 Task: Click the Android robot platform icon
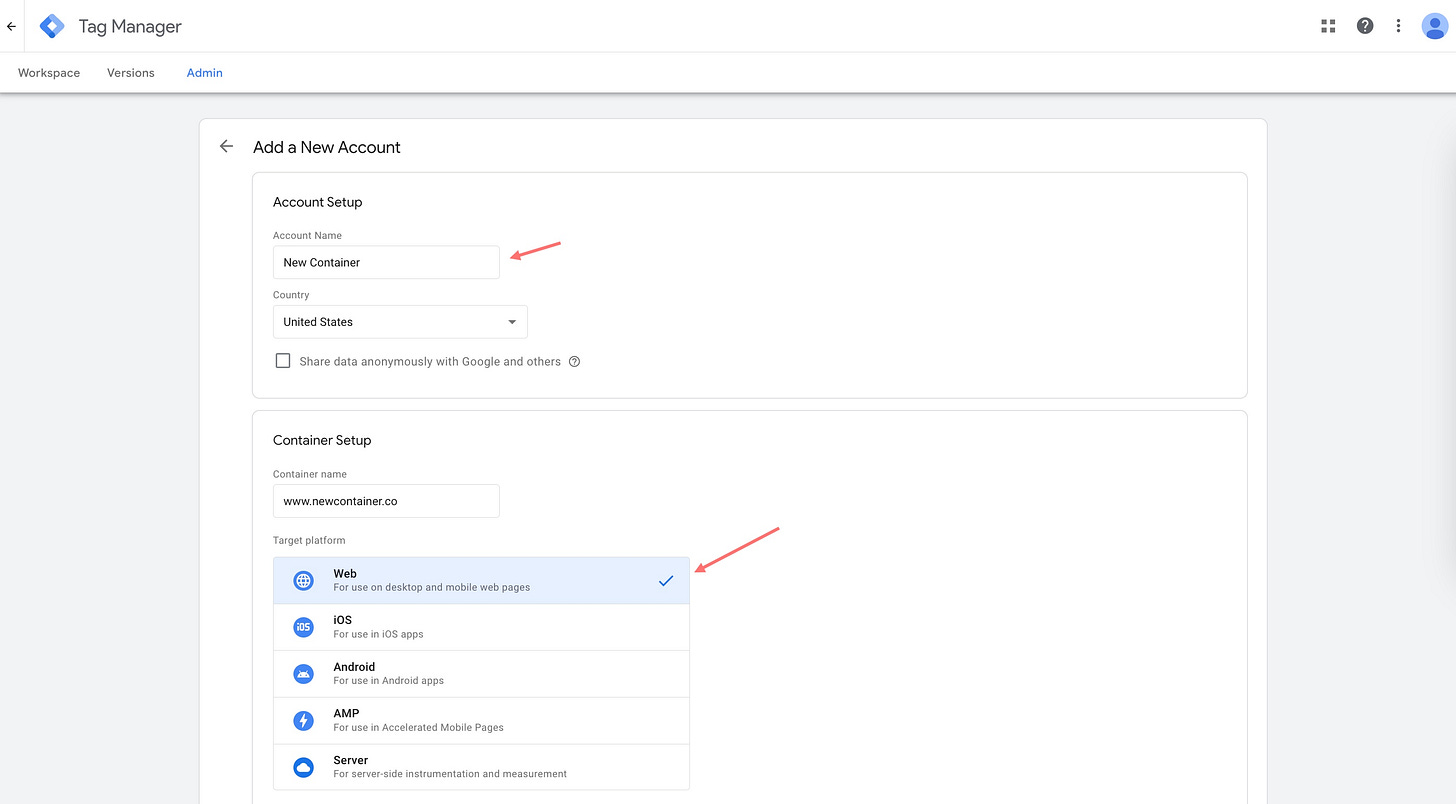(x=303, y=674)
